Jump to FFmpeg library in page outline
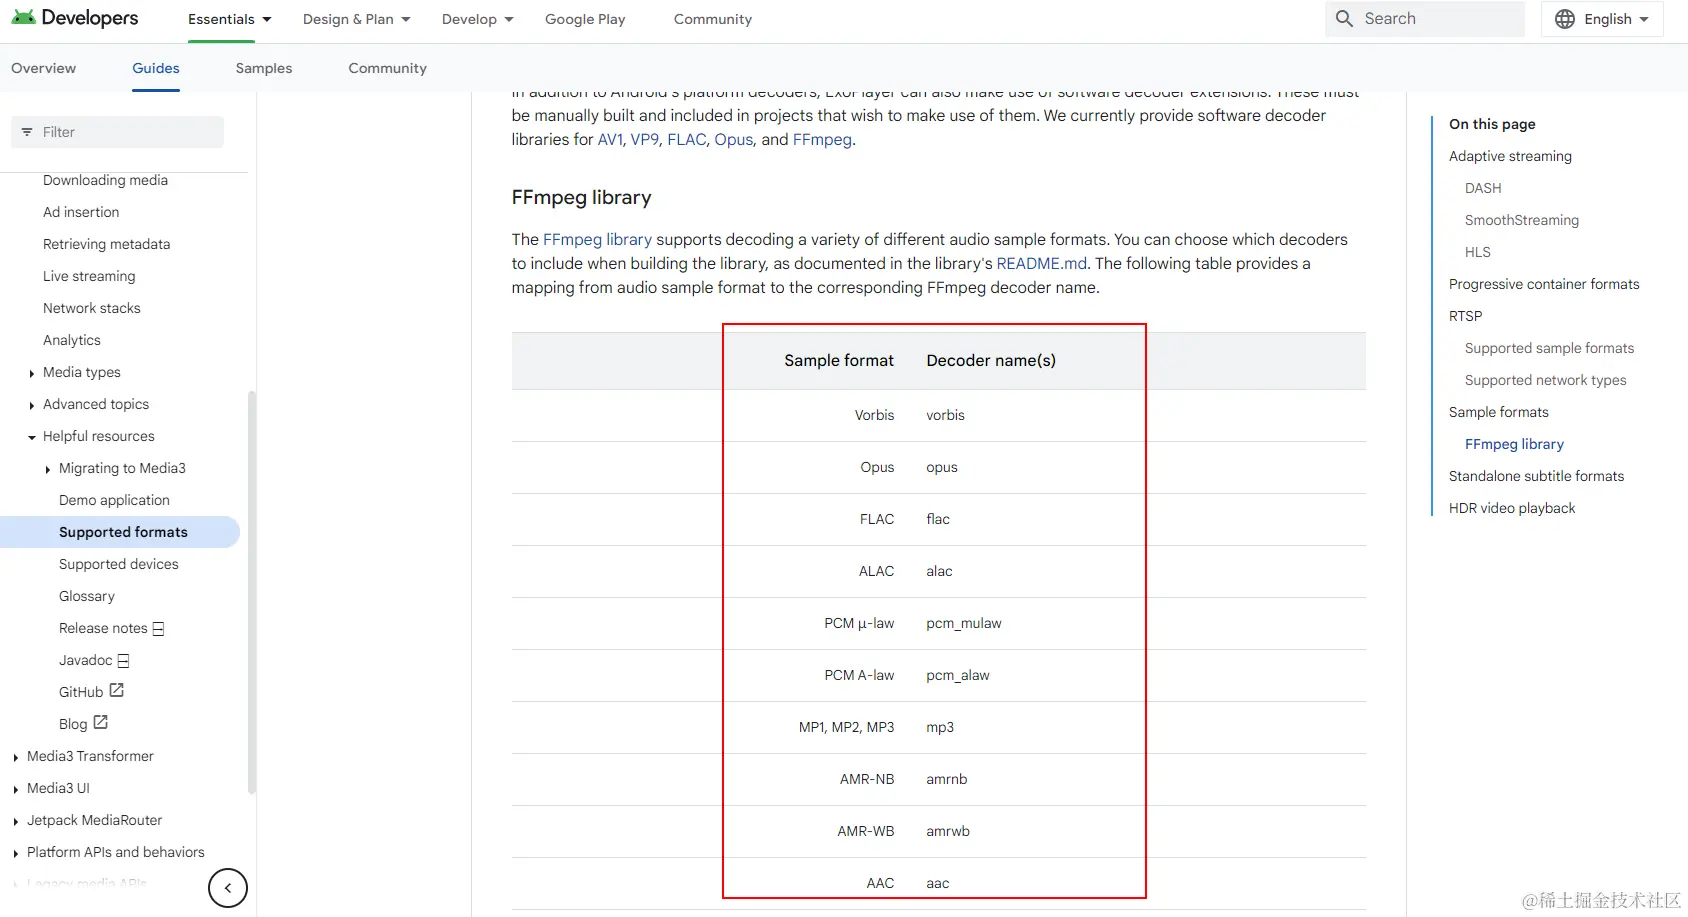The width and height of the screenshot is (1688, 917). [x=1514, y=444]
